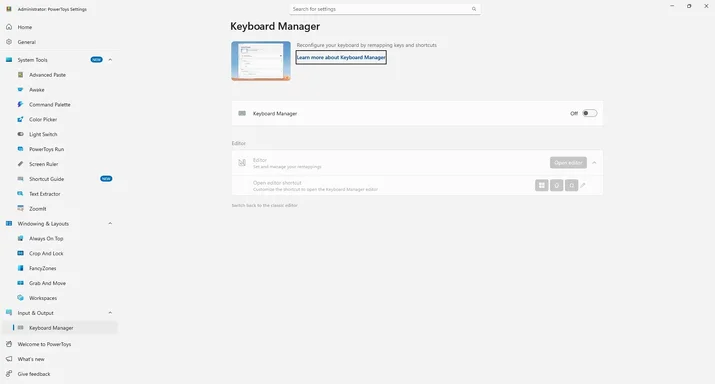
Task: Select Keyboard Manager label in sidebar
Action: tap(51, 328)
